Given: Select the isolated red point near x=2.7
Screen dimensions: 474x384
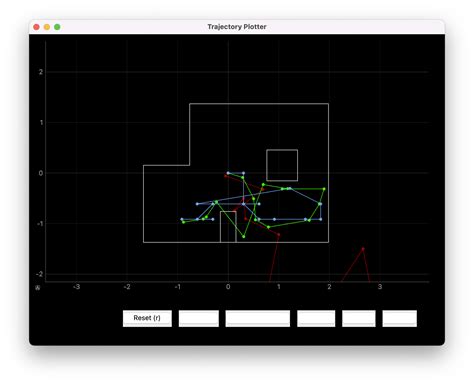Looking at the screenshot, I should (363, 249).
